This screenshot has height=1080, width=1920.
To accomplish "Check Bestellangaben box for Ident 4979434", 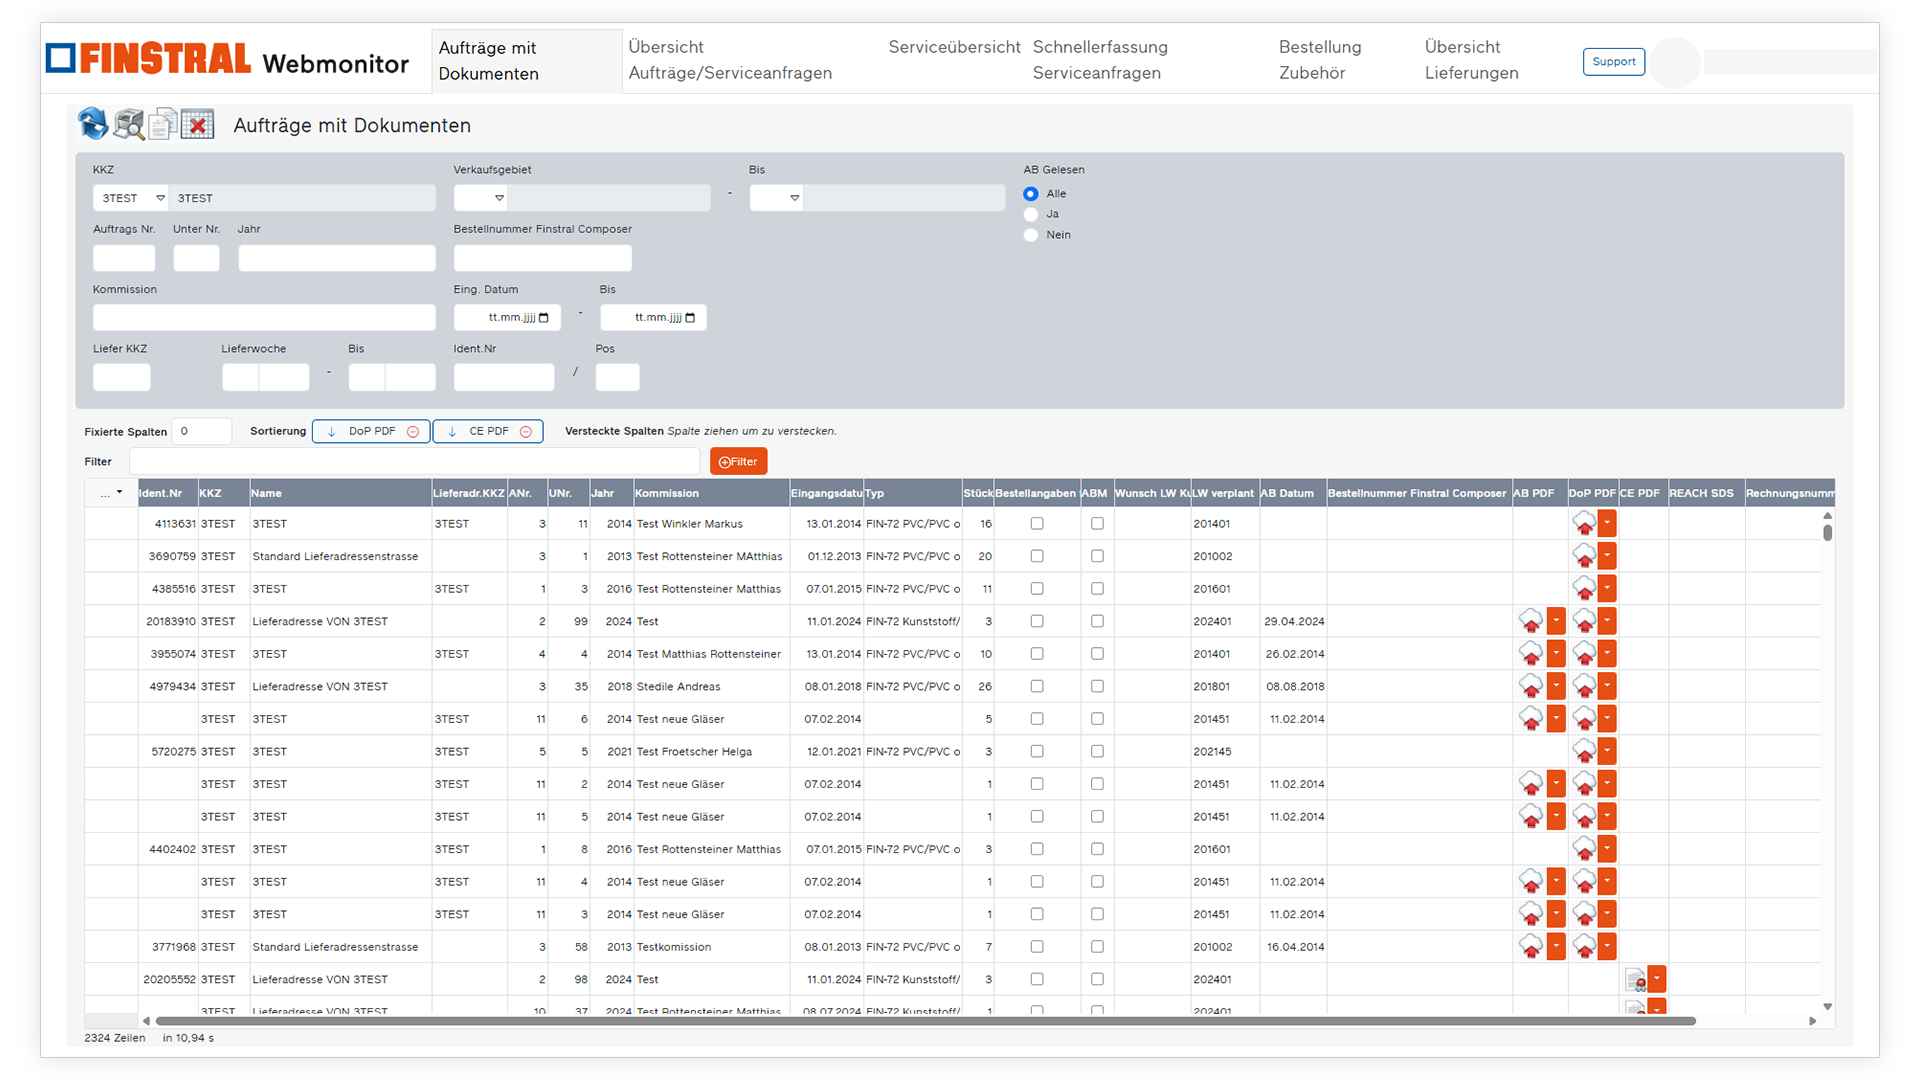I will [x=1037, y=686].
